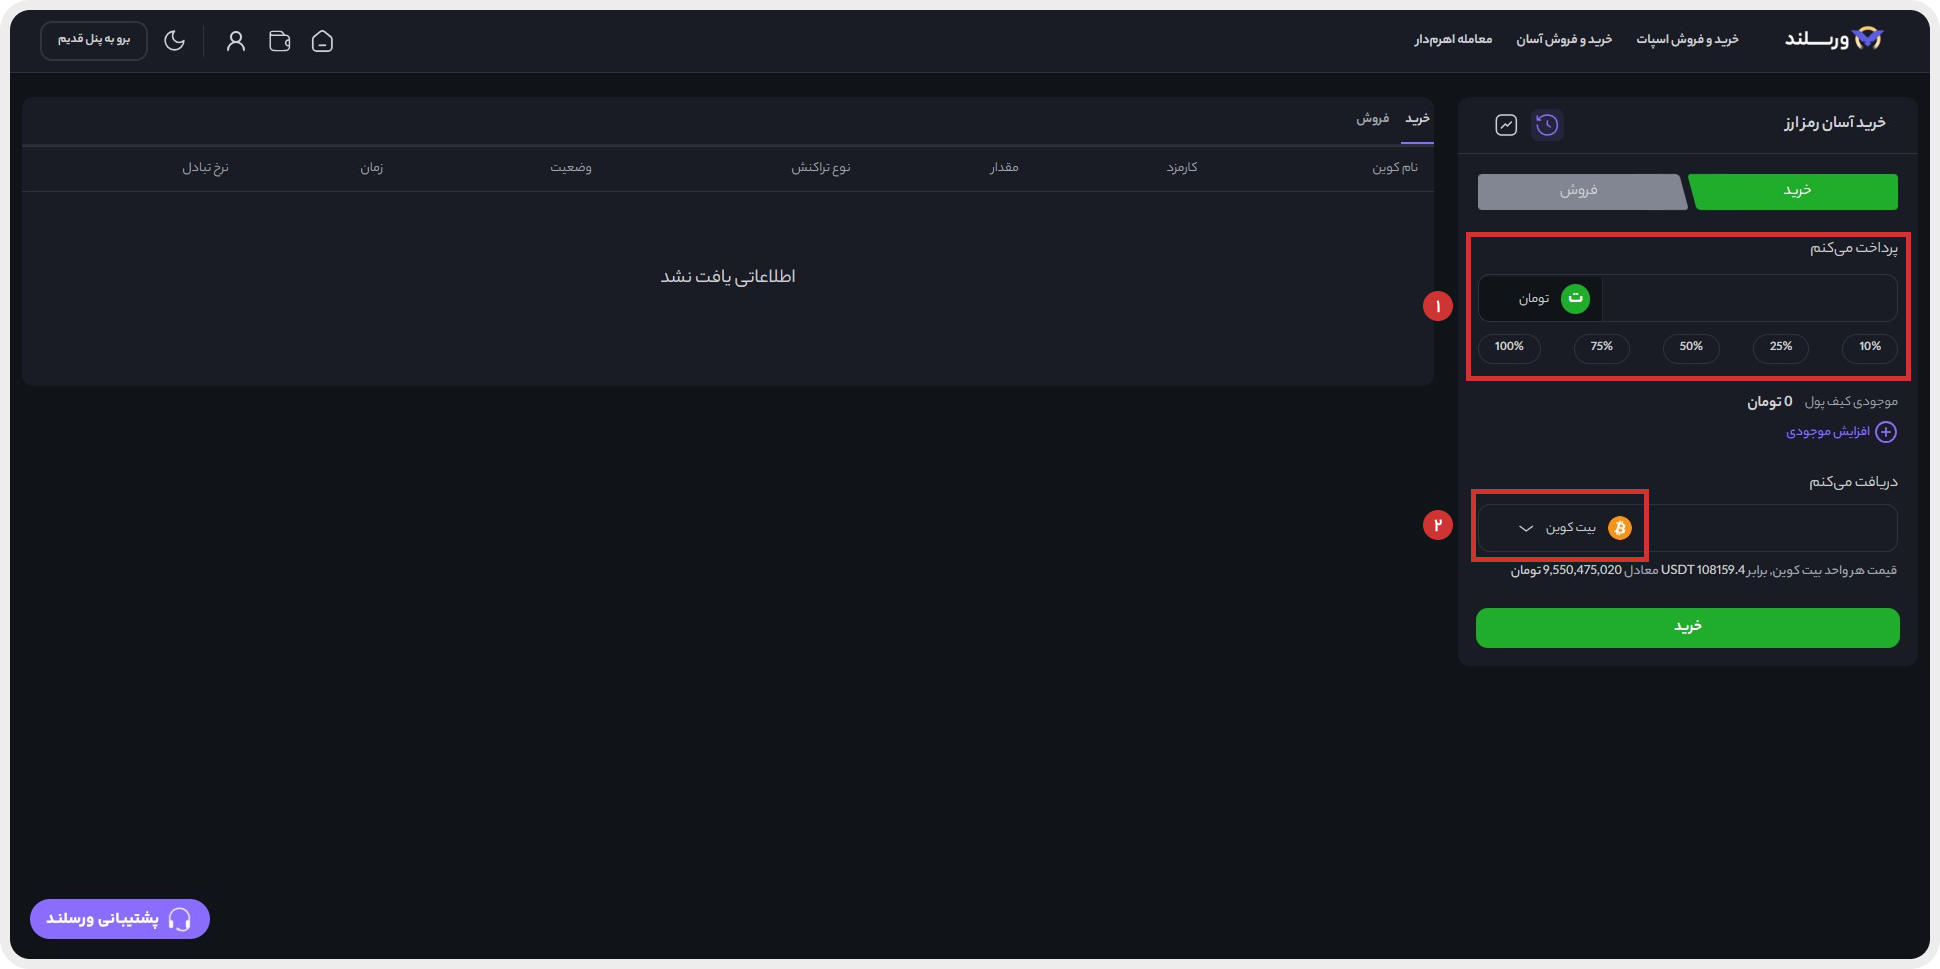Switch to the gray فروش sell toggle
The image size is (1940, 969).
[x=1579, y=191]
